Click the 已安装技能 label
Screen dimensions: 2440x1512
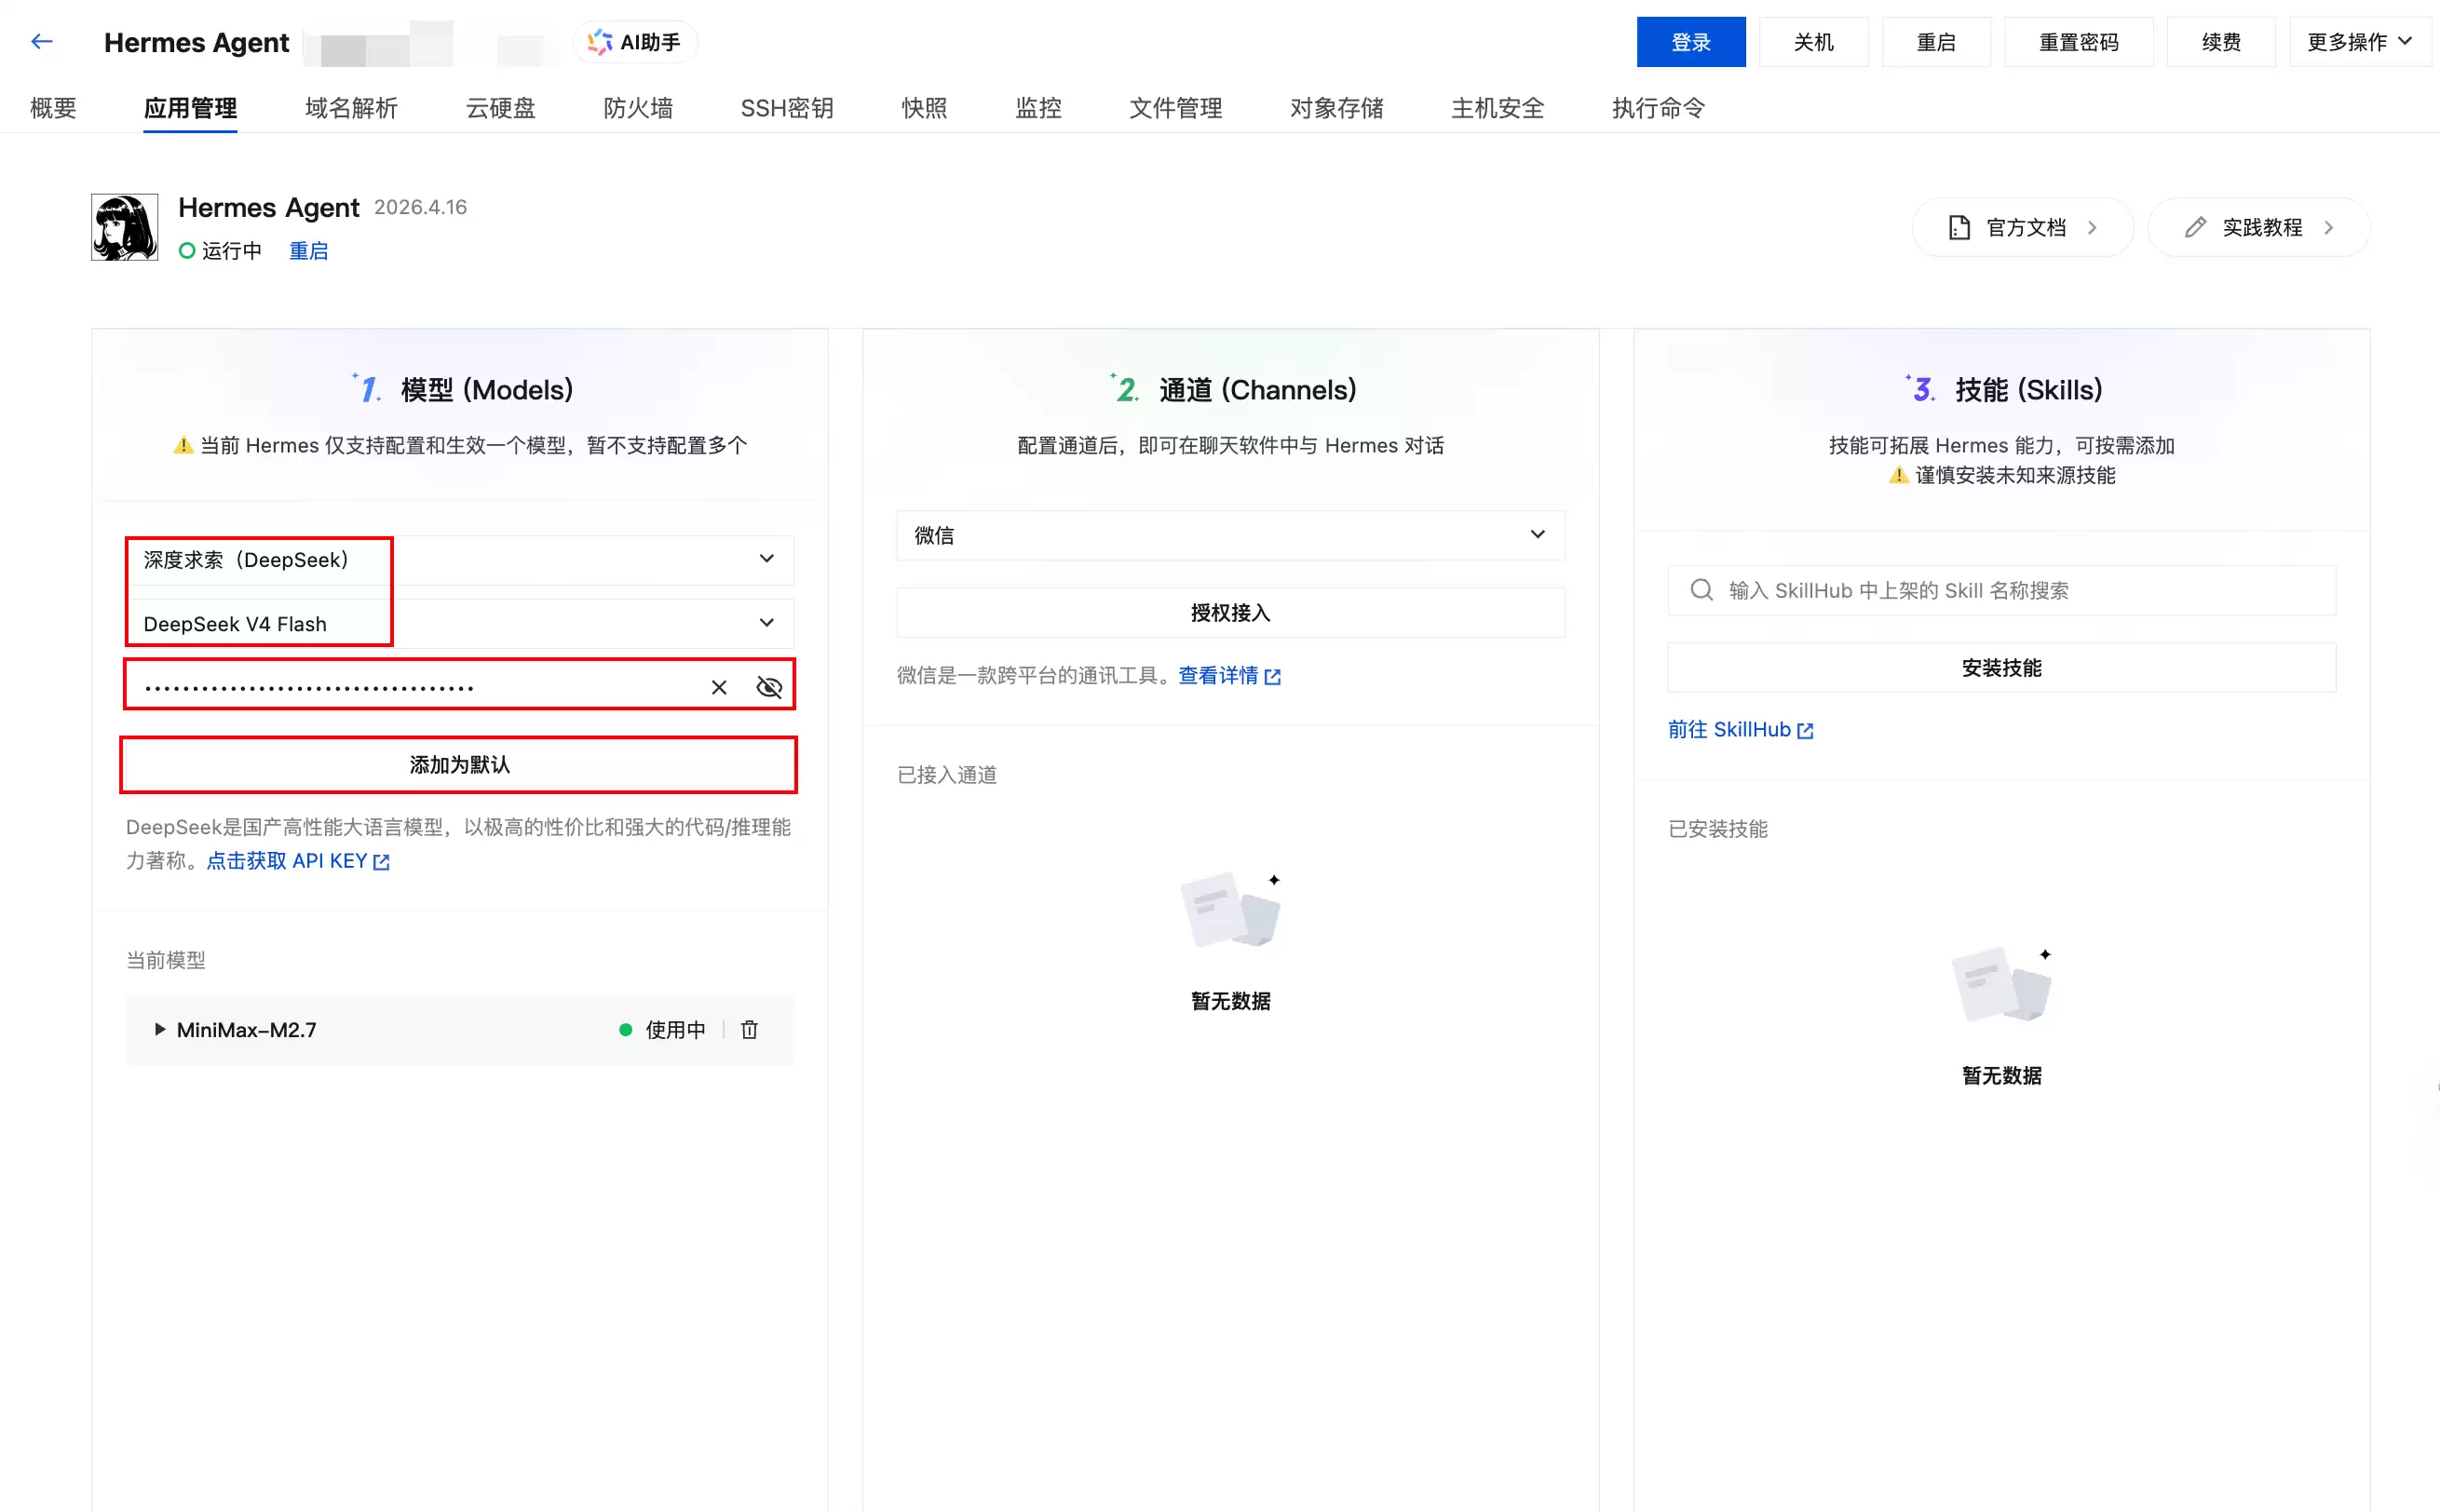coord(1718,829)
